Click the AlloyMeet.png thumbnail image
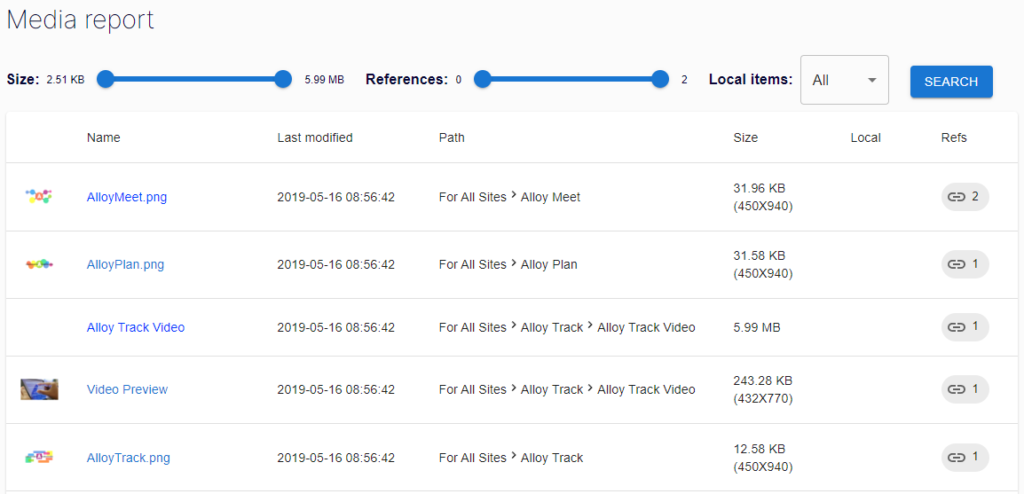Viewport: 1024px width, 494px height. point(39,196)
